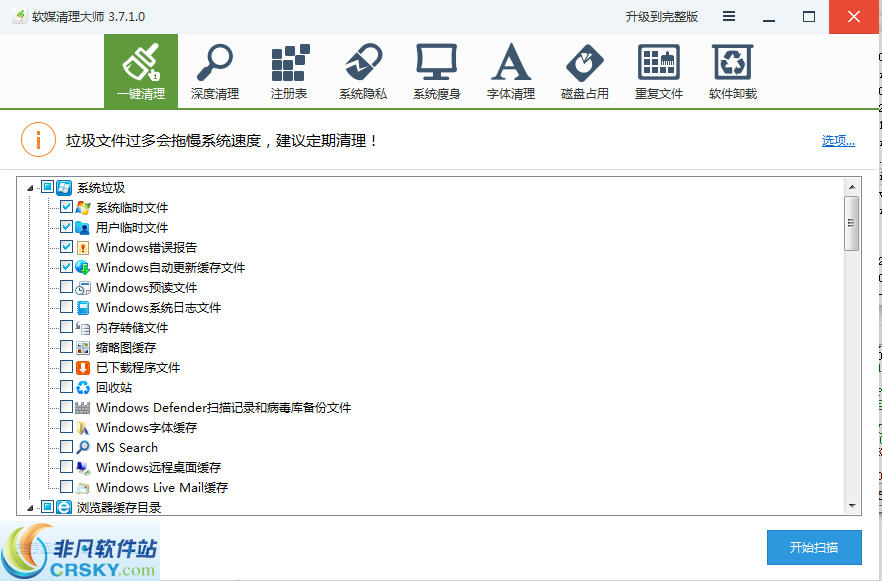882x581 pixels.
Task: Launch the 软件卸载 uninstaller tool
Action: [x=733, y=70]
